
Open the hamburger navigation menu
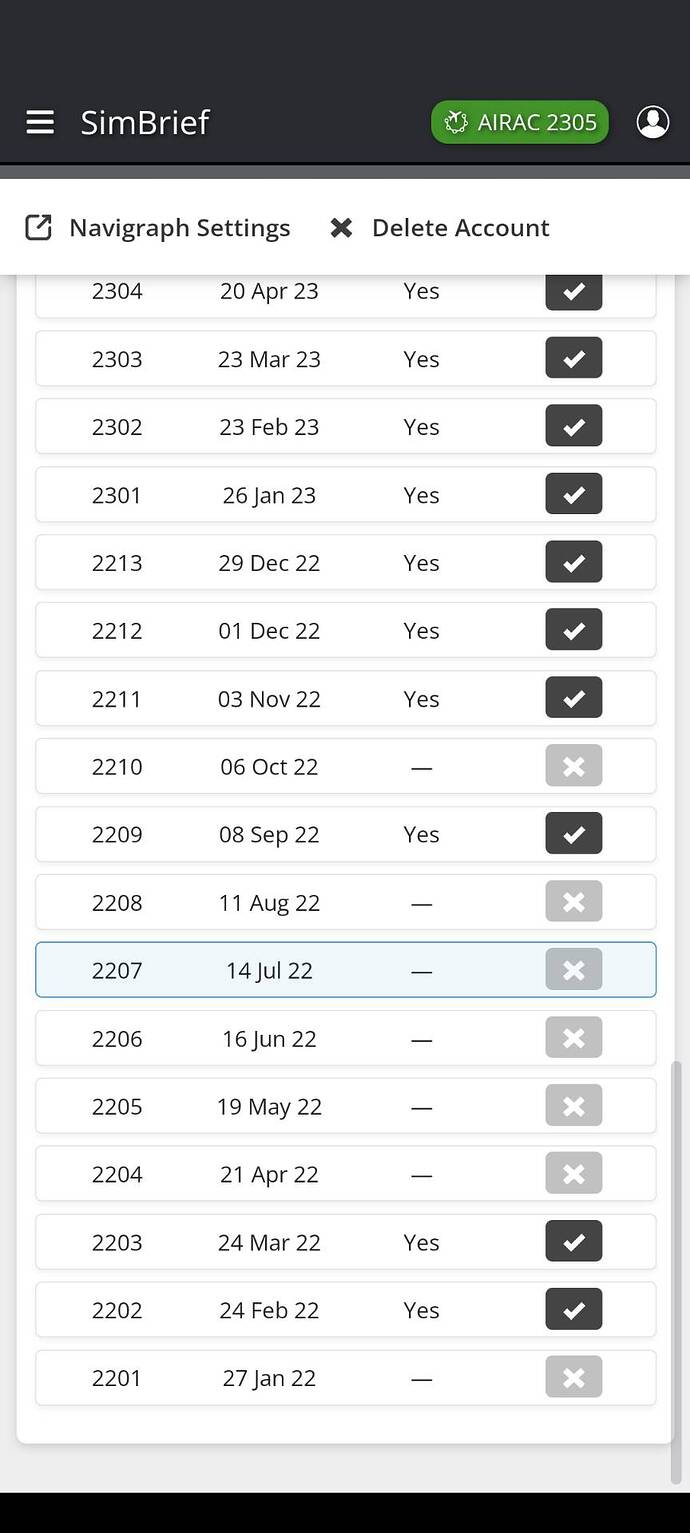click(40, 122)
